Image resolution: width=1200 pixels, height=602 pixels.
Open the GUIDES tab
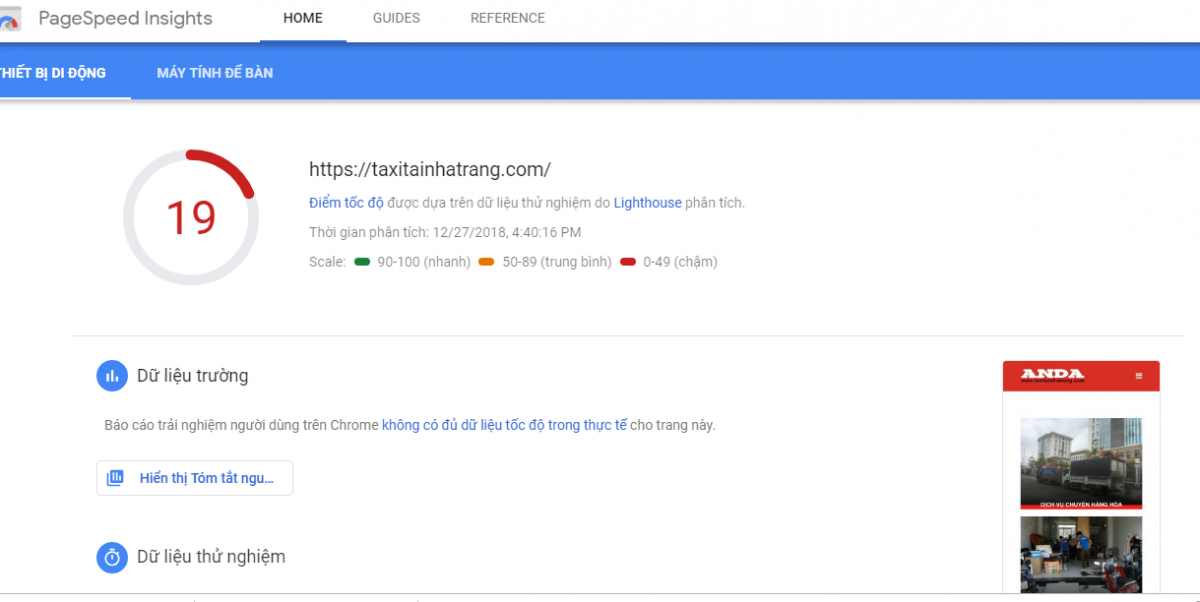(396, 18)
